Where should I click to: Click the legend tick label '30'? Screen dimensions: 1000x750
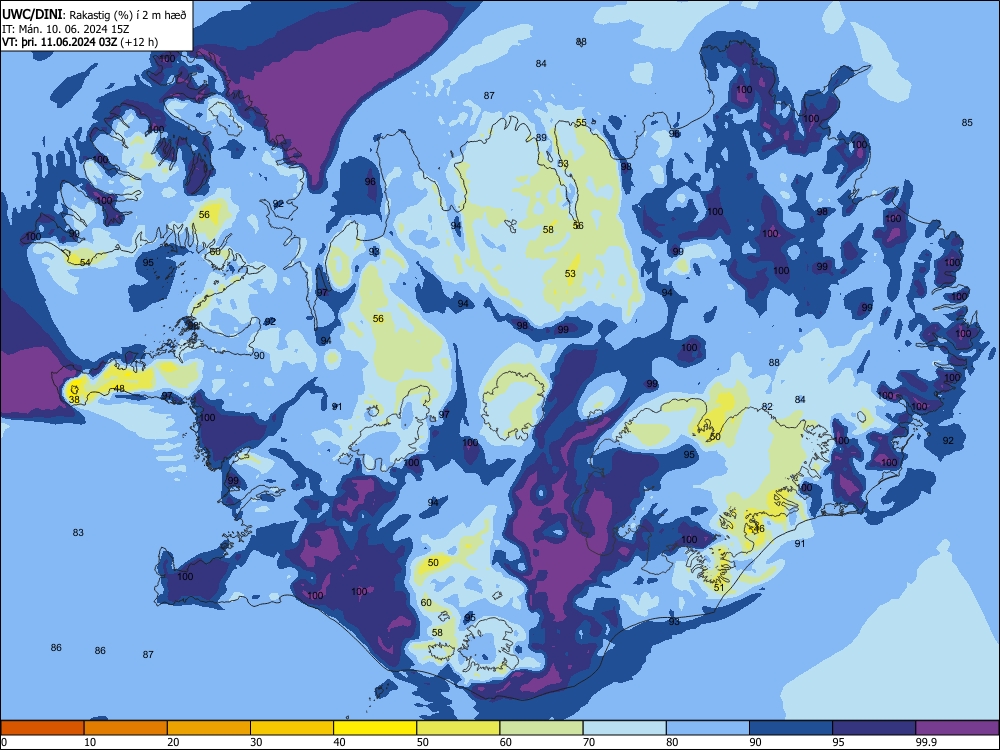pos(256,742)
